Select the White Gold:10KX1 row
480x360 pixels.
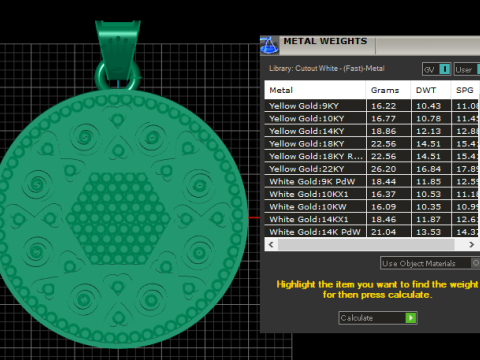[x=372, y=194]
